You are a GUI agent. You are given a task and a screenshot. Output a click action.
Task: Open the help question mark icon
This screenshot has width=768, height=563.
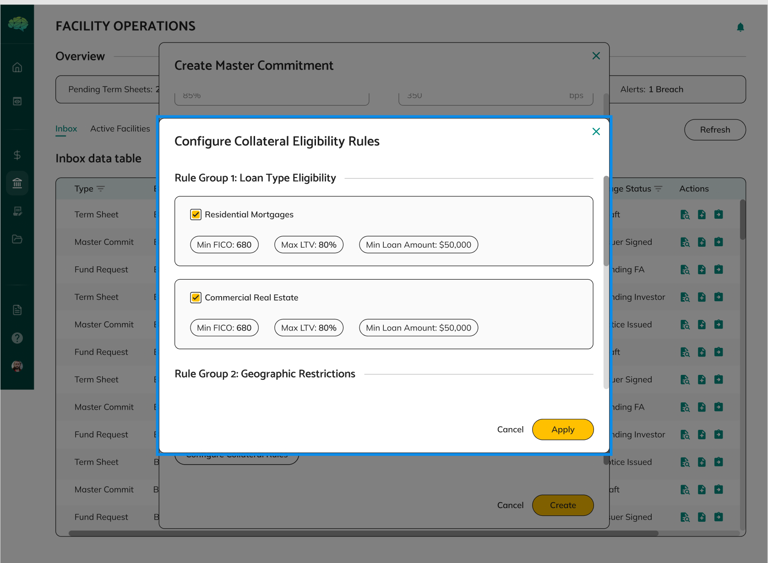(17, 338)
